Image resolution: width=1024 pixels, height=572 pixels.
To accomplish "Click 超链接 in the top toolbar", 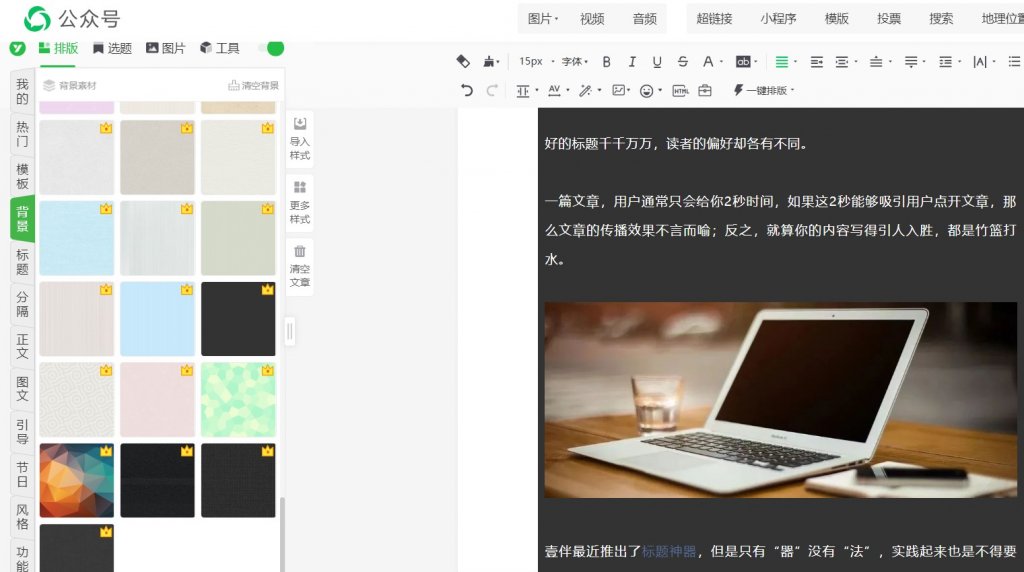I will tap(714, 19).
